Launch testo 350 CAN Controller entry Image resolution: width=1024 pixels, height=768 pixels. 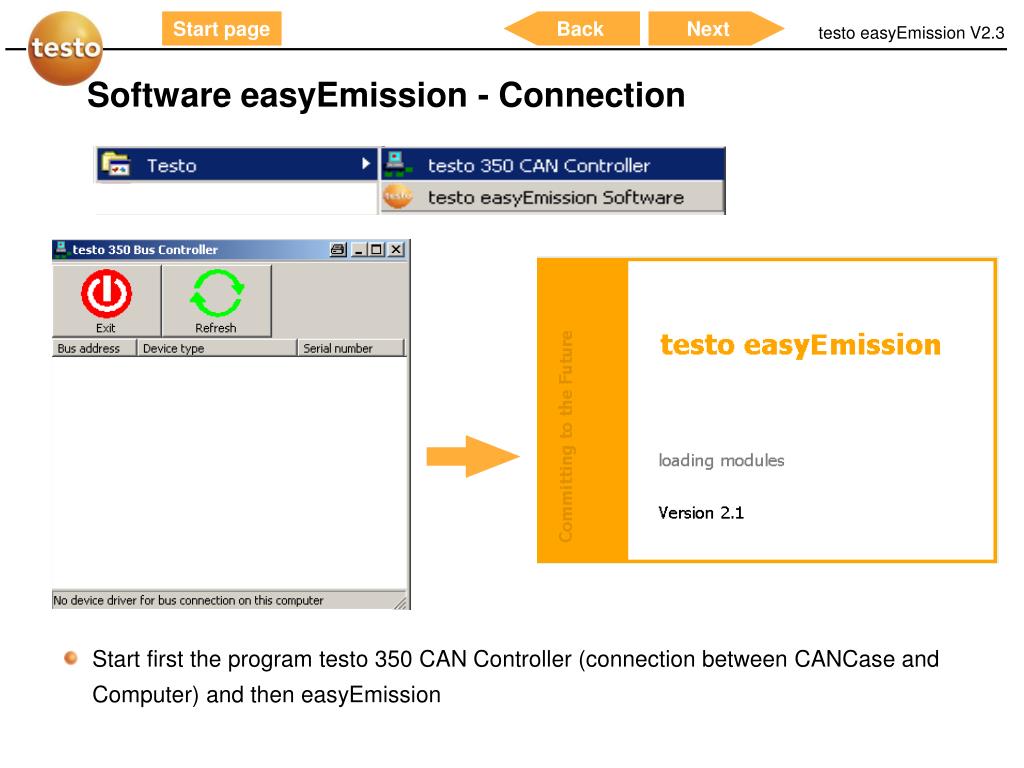tap(552, 165)
